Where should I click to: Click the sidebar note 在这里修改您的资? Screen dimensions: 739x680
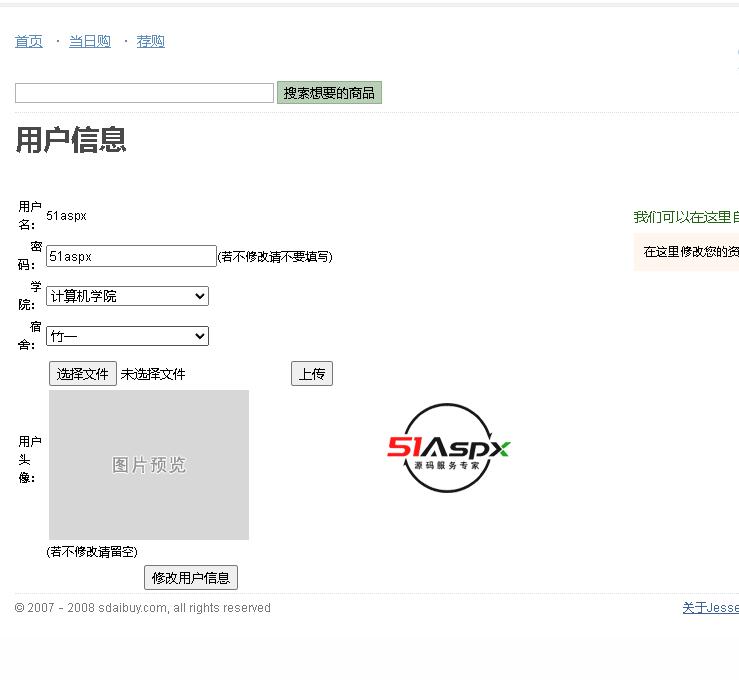[691, 252]
